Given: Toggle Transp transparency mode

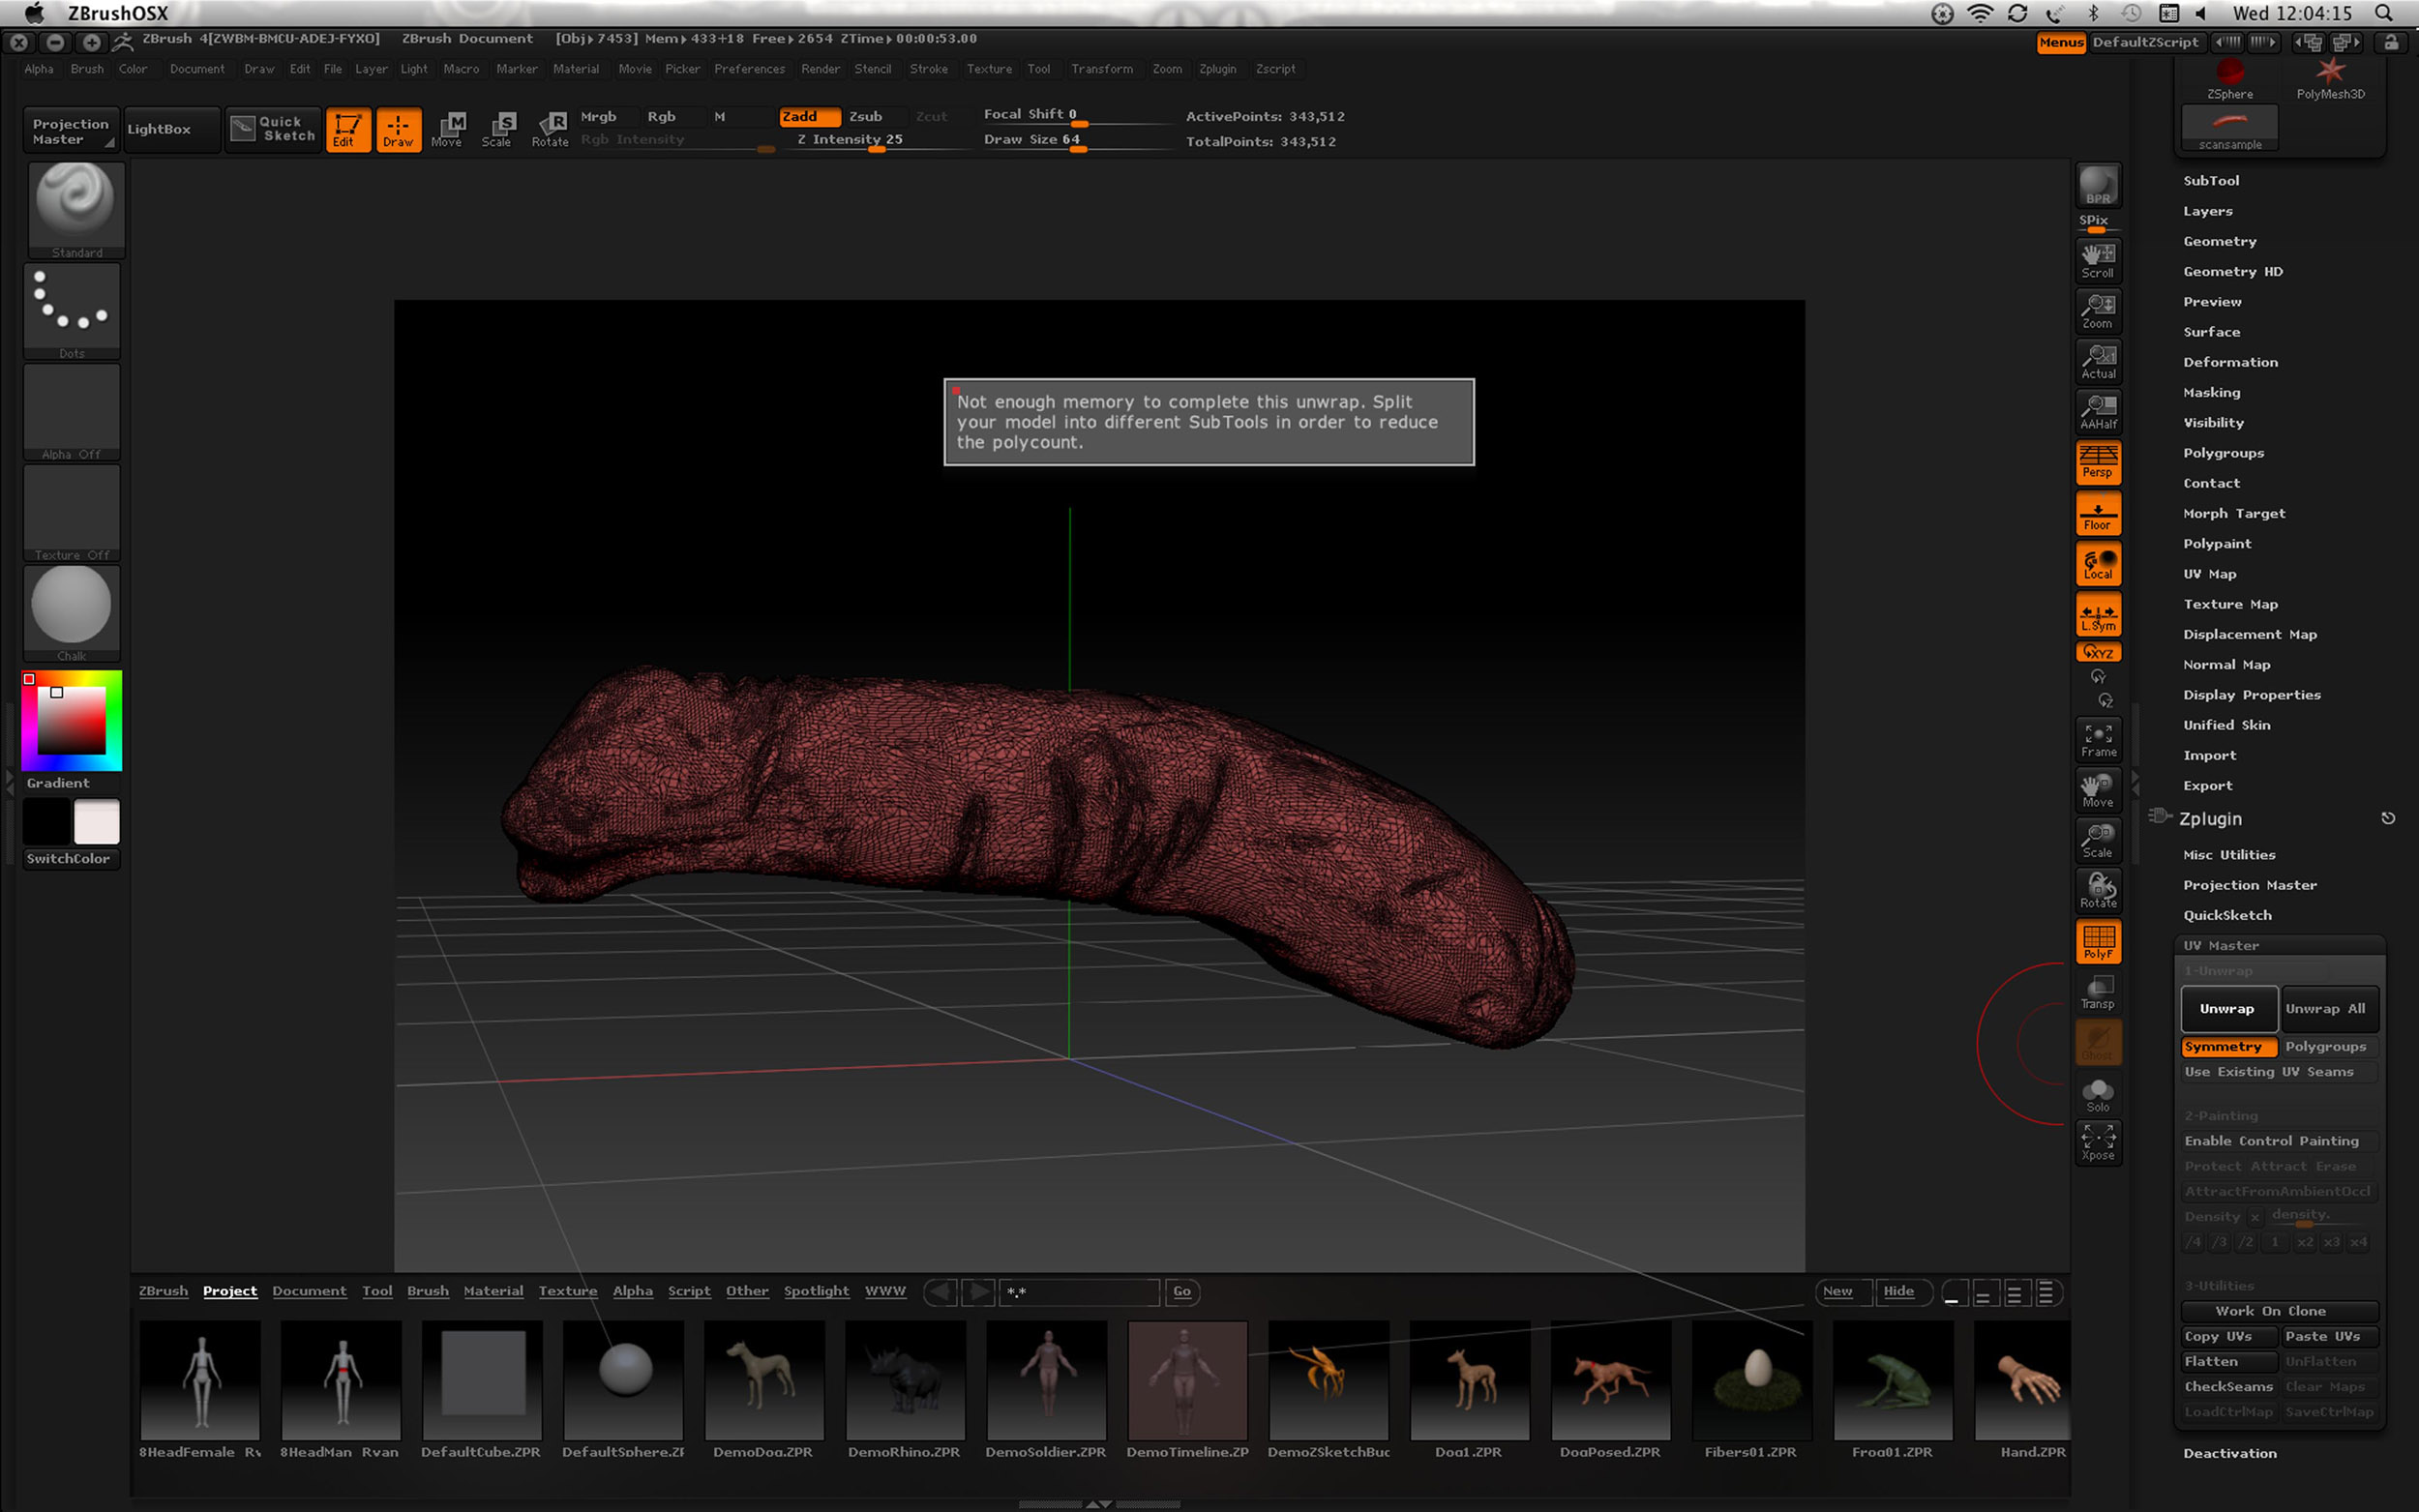Looking at the screenshot, I should click(x=2098, y=992).
